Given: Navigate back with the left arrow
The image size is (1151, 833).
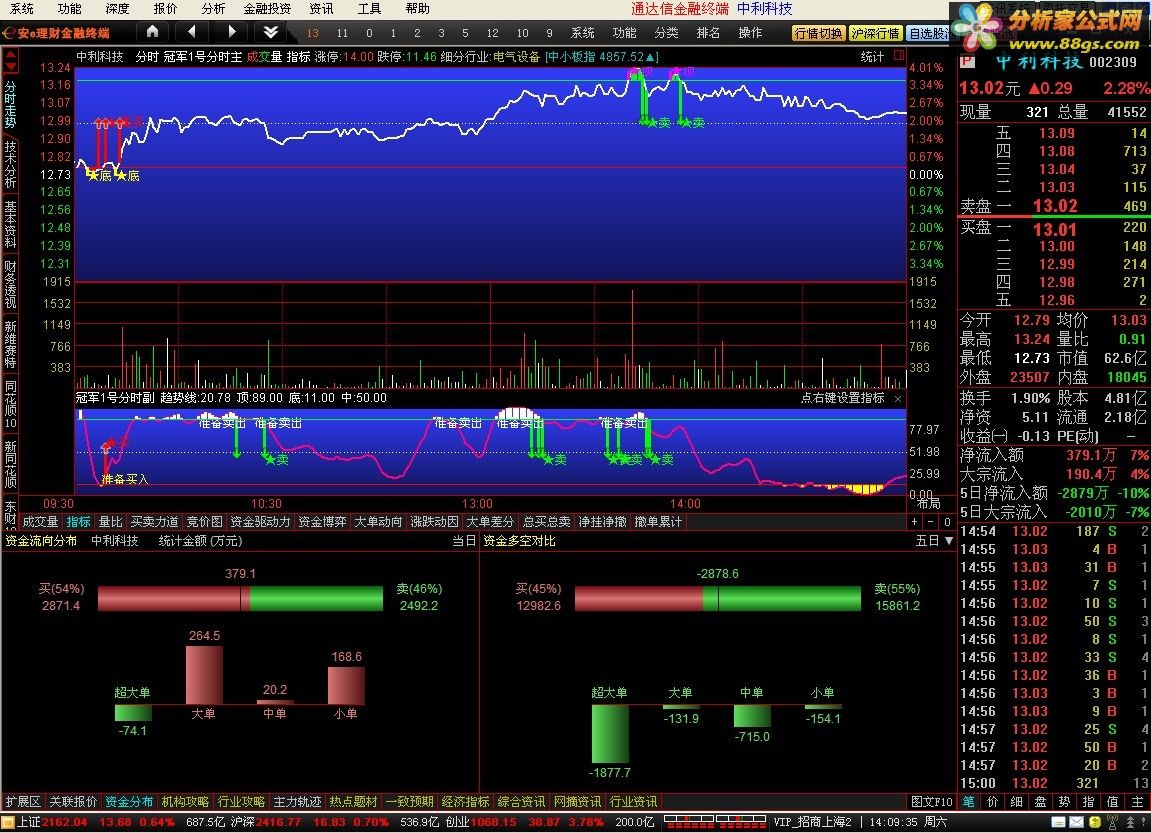Looking at the screenshot, I should [192, 32].
